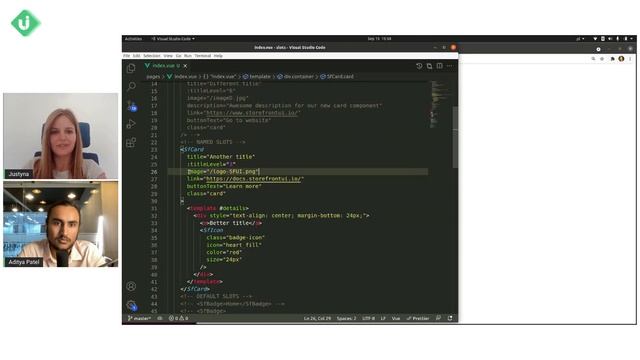Click the Prettier status bar item
640x360 pixels.
(418, 318)
